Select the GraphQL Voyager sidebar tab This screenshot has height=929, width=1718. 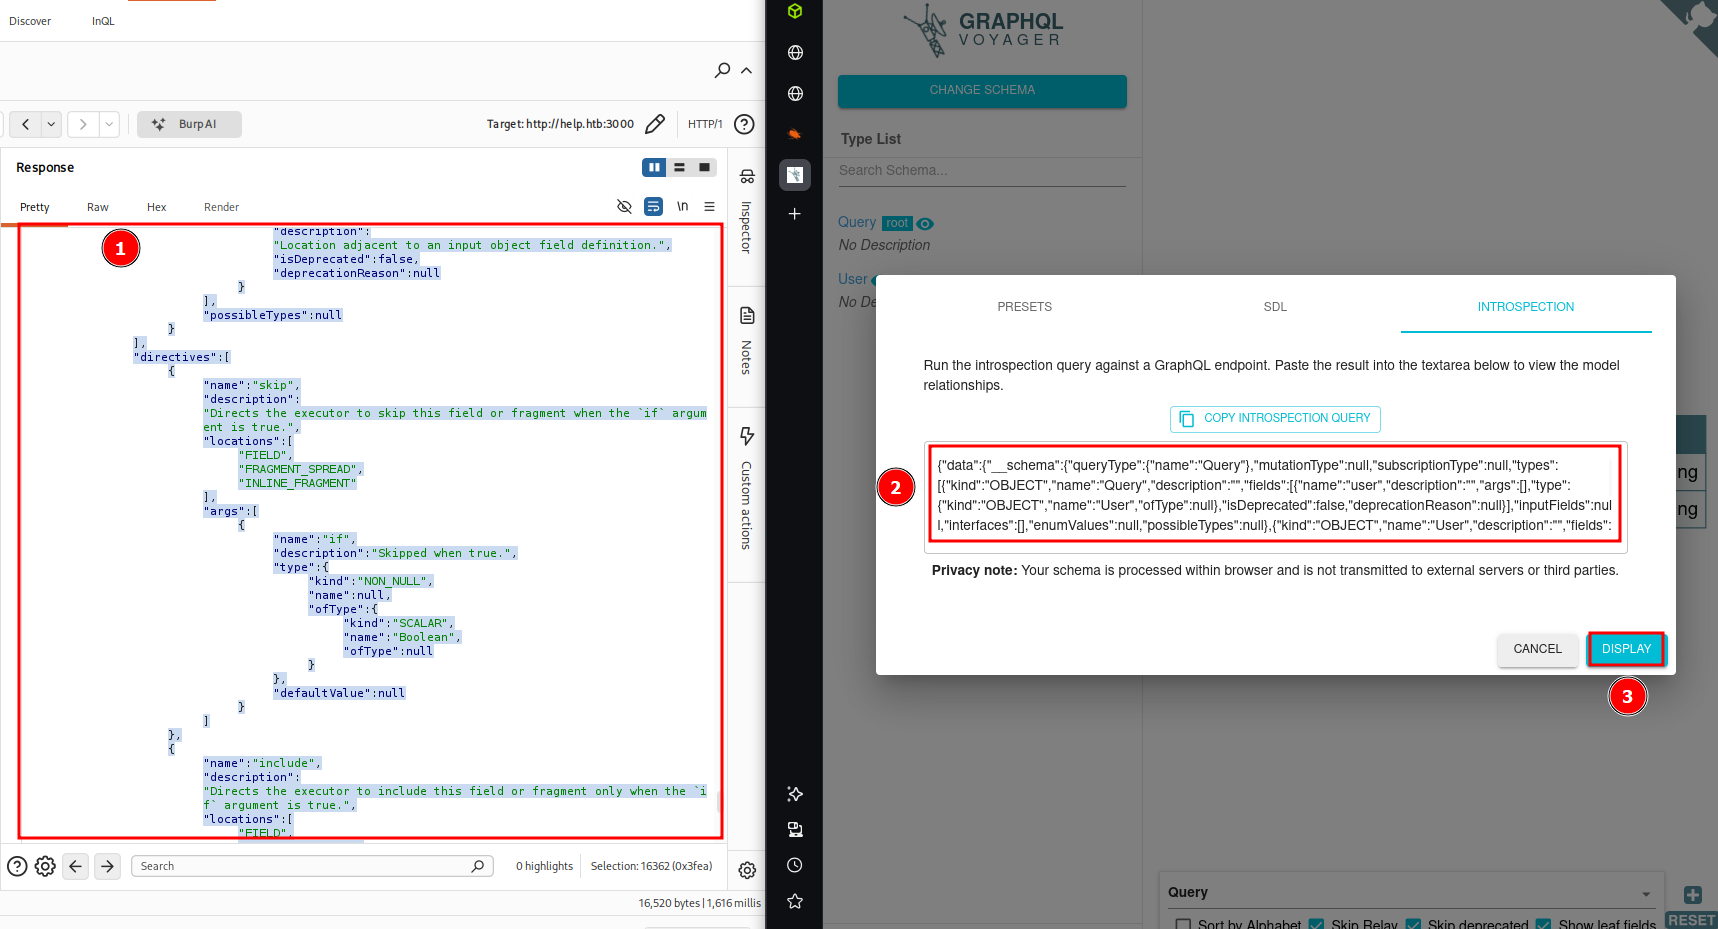(795, 175)
